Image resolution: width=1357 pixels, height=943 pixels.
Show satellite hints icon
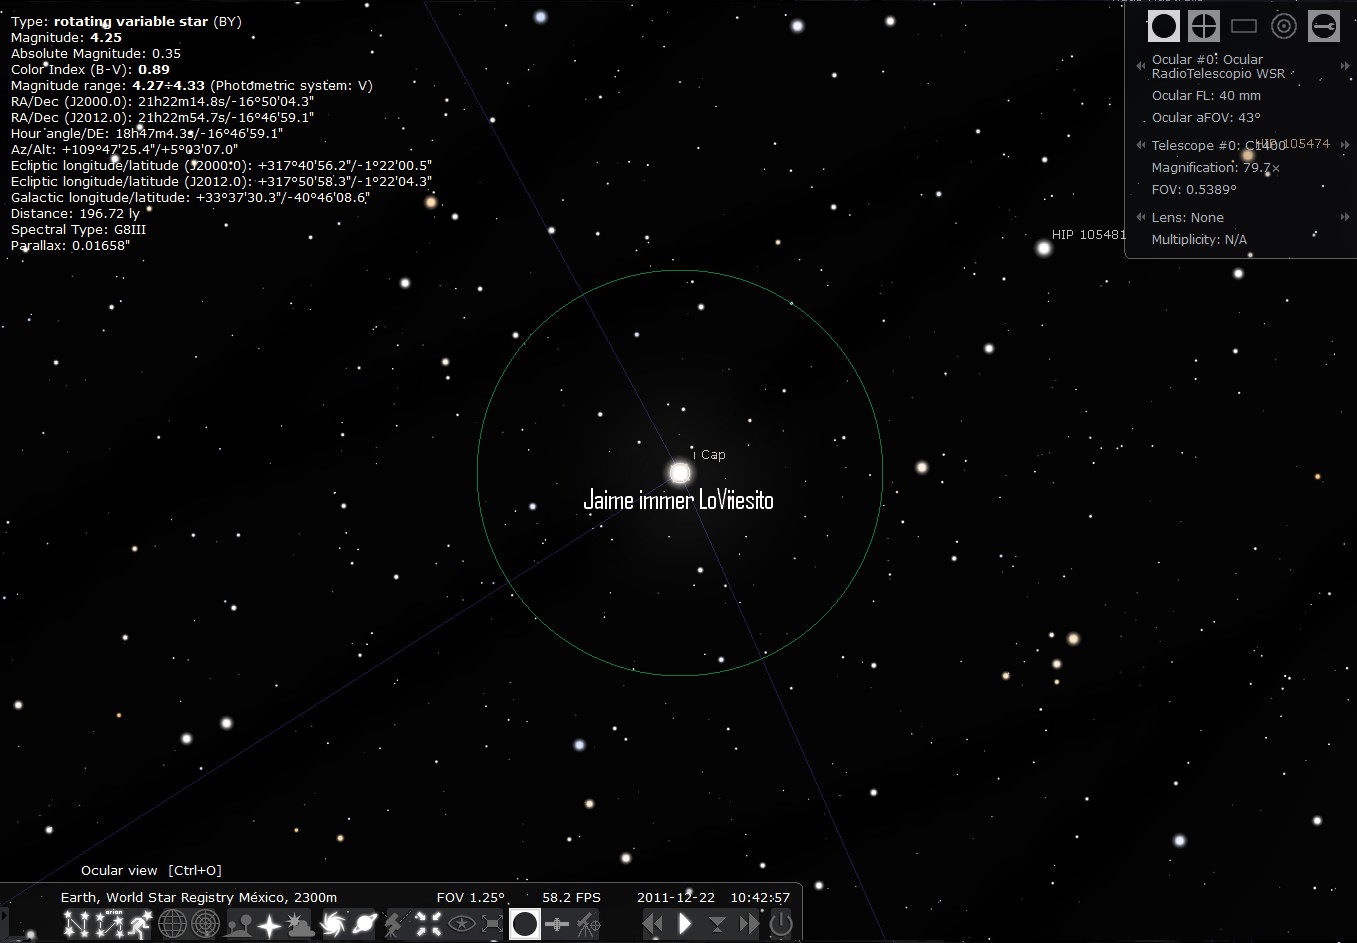click(x=556, y=925)
